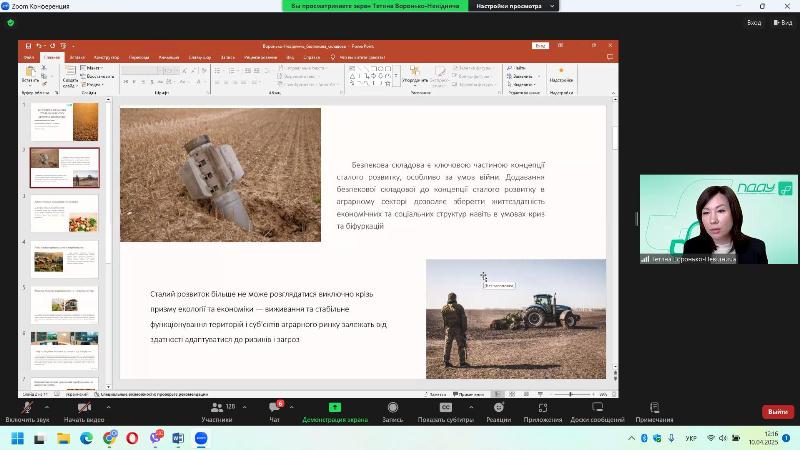The image size is (800, 450).
Task: Select the shared PowerPoint Файл tab
Action: pyautogui.click(x=29, y=58)
